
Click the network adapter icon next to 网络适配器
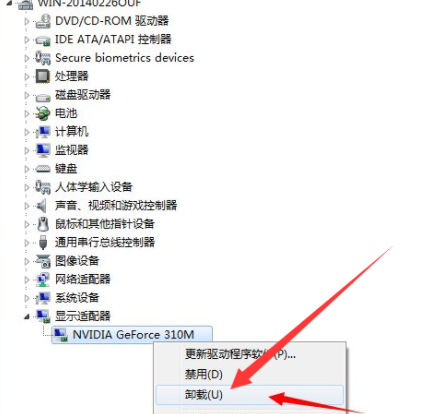point(43,279)
